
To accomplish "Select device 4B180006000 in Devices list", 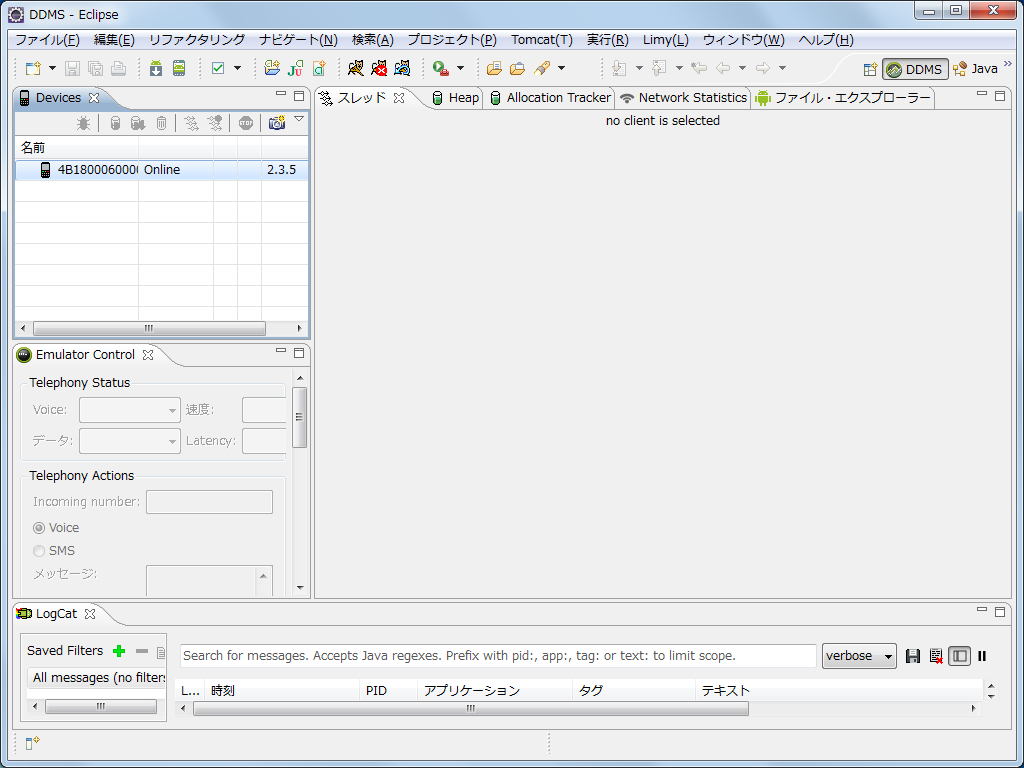I will 161,170.
